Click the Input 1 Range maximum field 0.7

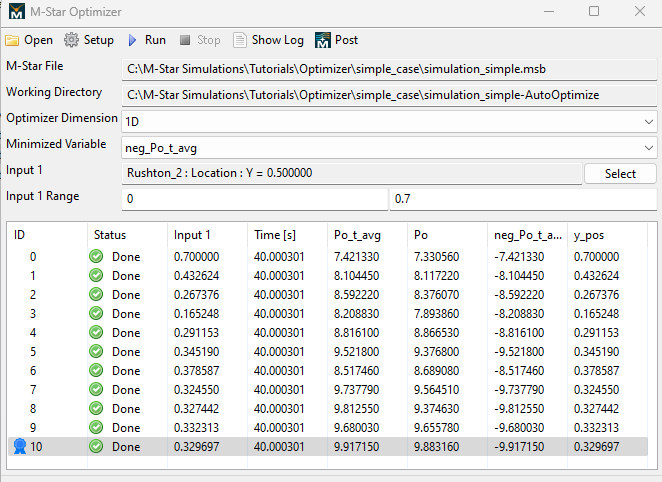(523, 199)
